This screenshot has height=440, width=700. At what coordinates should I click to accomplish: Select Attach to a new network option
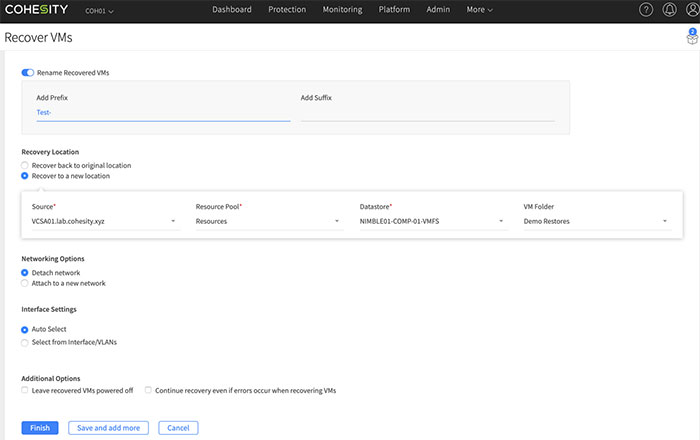point(25,283)
